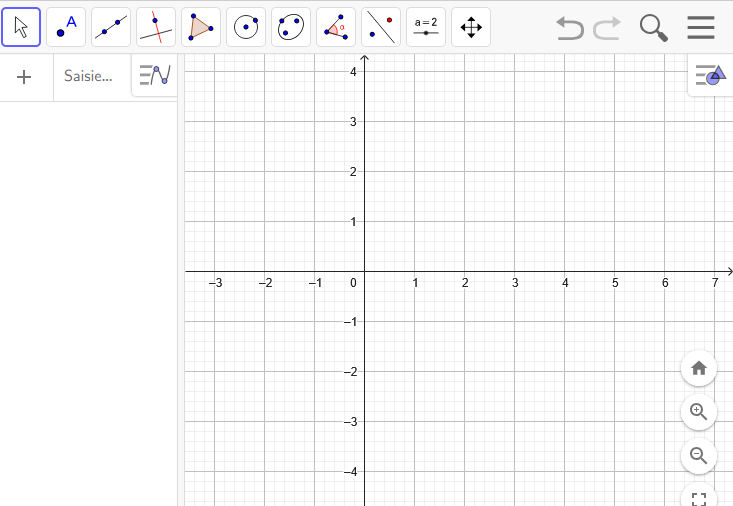
Task: Undo the last action
Action: pos(570,28)
